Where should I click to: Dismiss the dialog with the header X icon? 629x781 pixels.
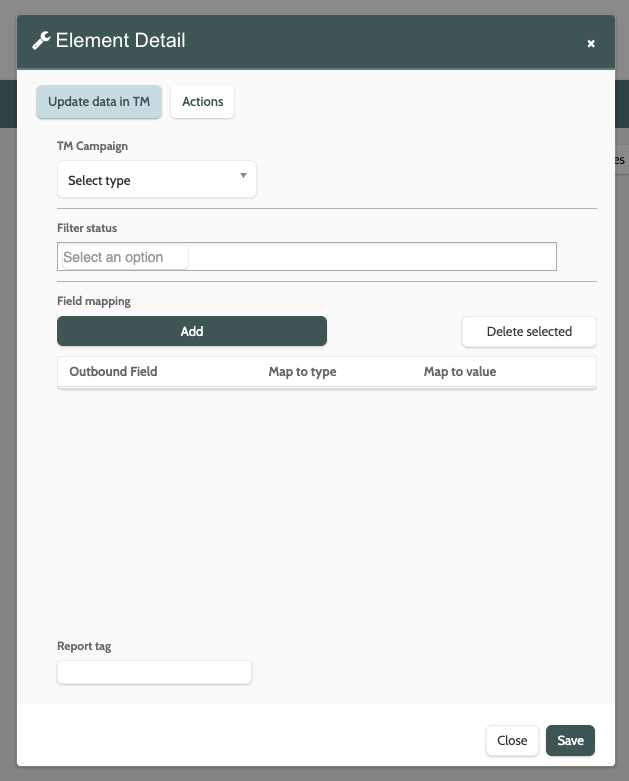591,43
